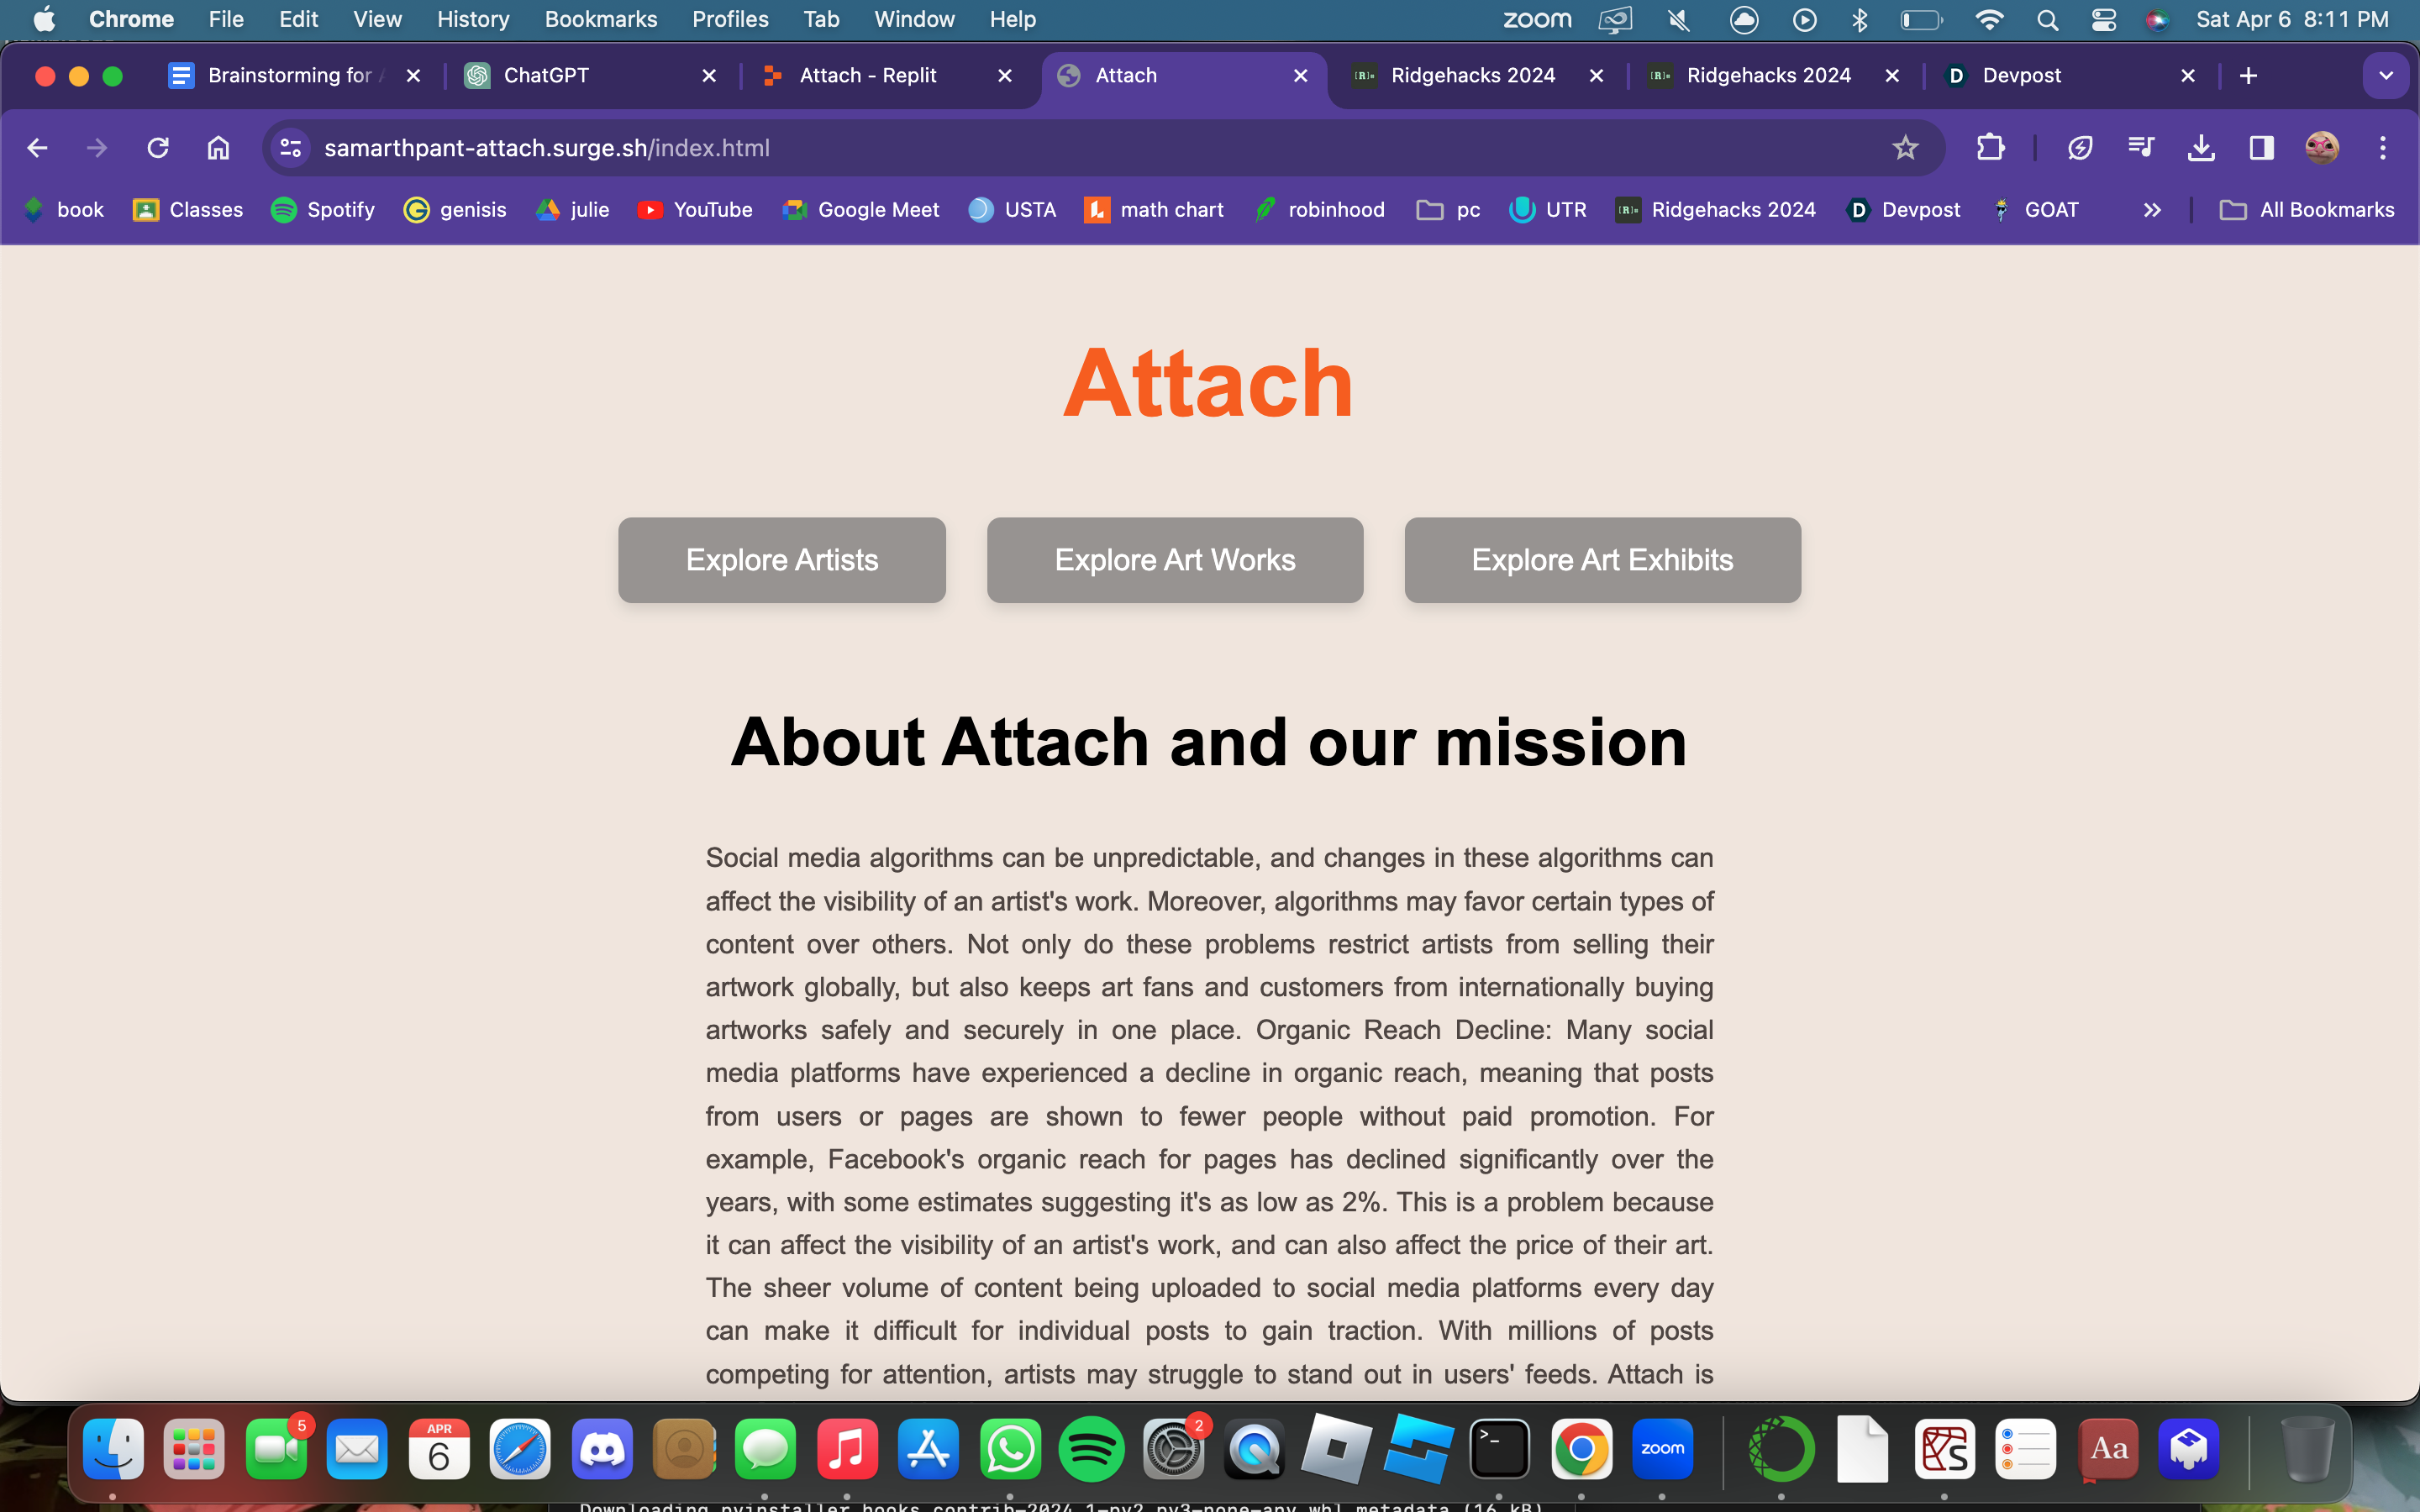Click the bookmark star icon
Viewport: 2420px width, 1512px height.
tap(1905, 148)
